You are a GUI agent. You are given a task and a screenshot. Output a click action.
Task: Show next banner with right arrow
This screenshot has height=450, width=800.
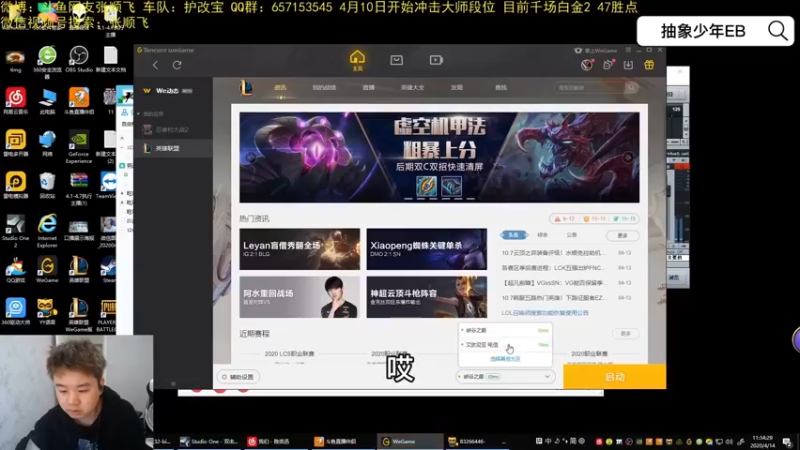pos(628,157)
